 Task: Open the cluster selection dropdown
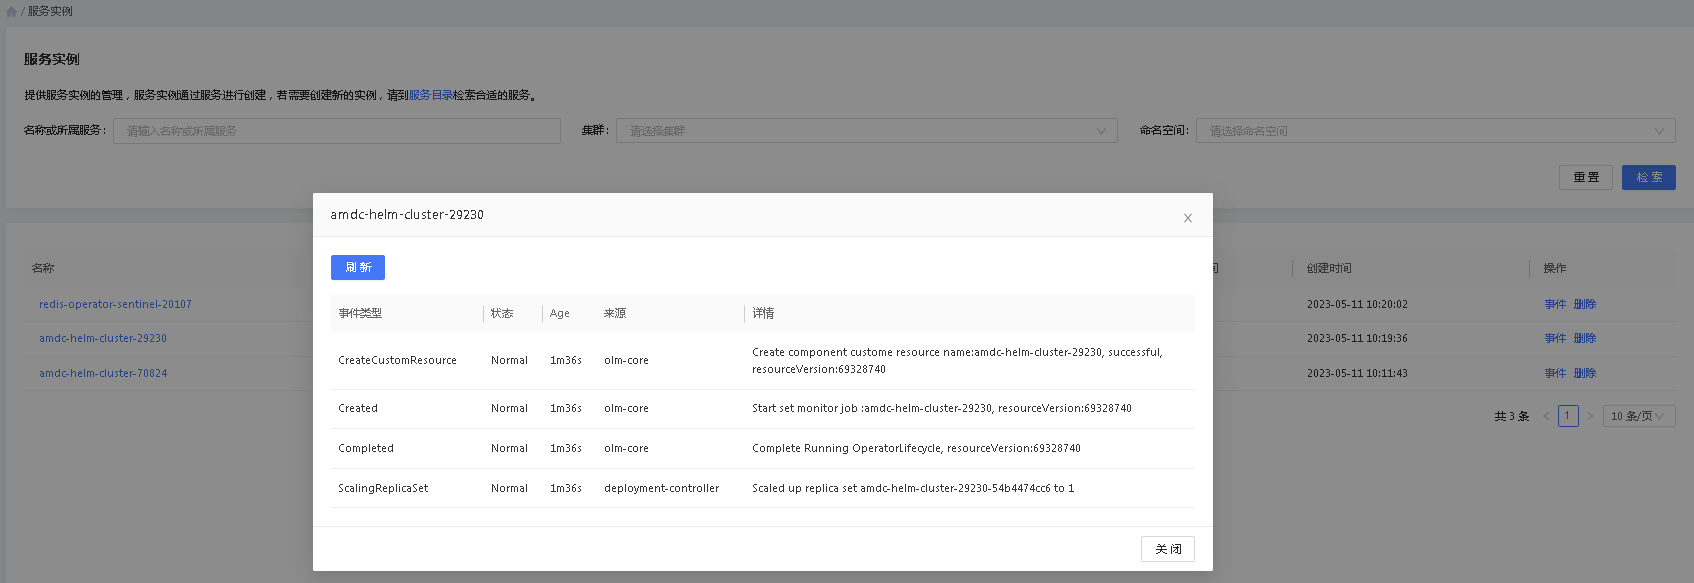tap(866, 131)
